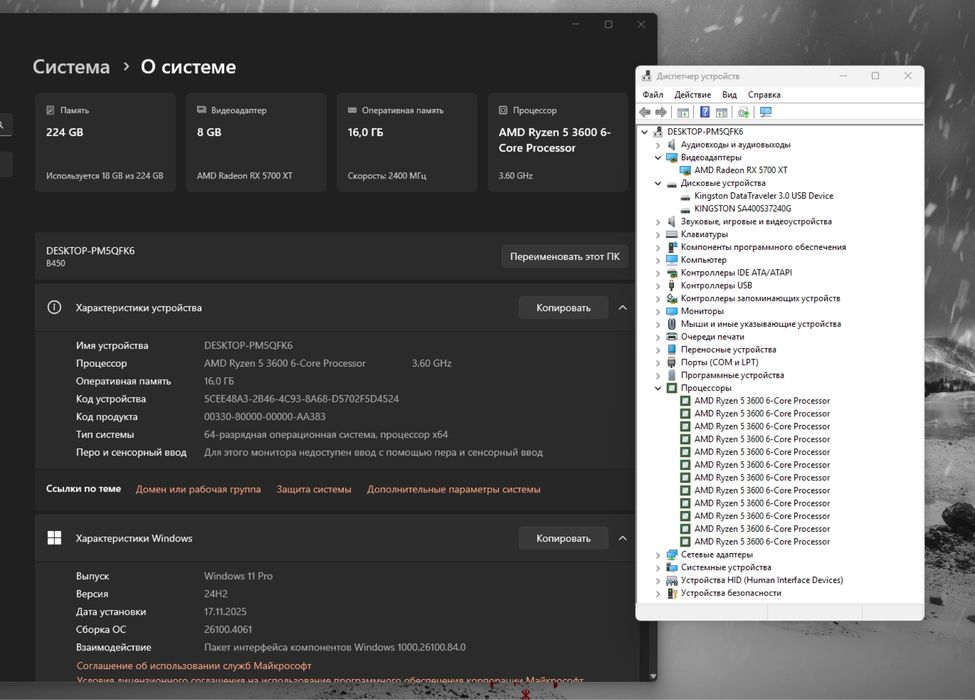Click the Оперативная память 16,0 ГБ card
The image size is (975, 700).
pyautogui.click(x=407, y=142)
